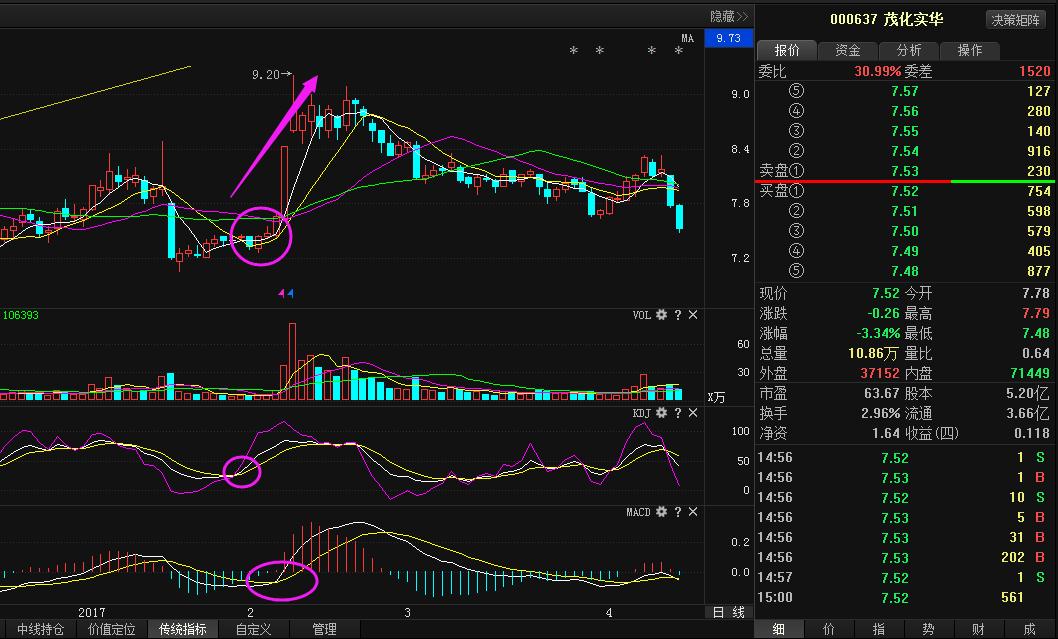The image size is (1058, 639).
Task: Click the 外盘 37152 value
Action: (x=879, y=373)
